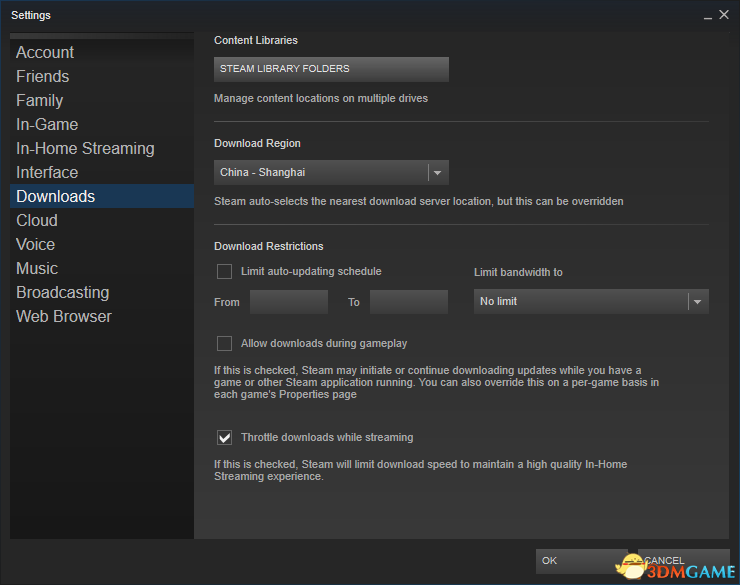This screenshot has height=585, width=740.
Task: Expand the Limit bandwidth No limit dropdown
Action: 591,301
